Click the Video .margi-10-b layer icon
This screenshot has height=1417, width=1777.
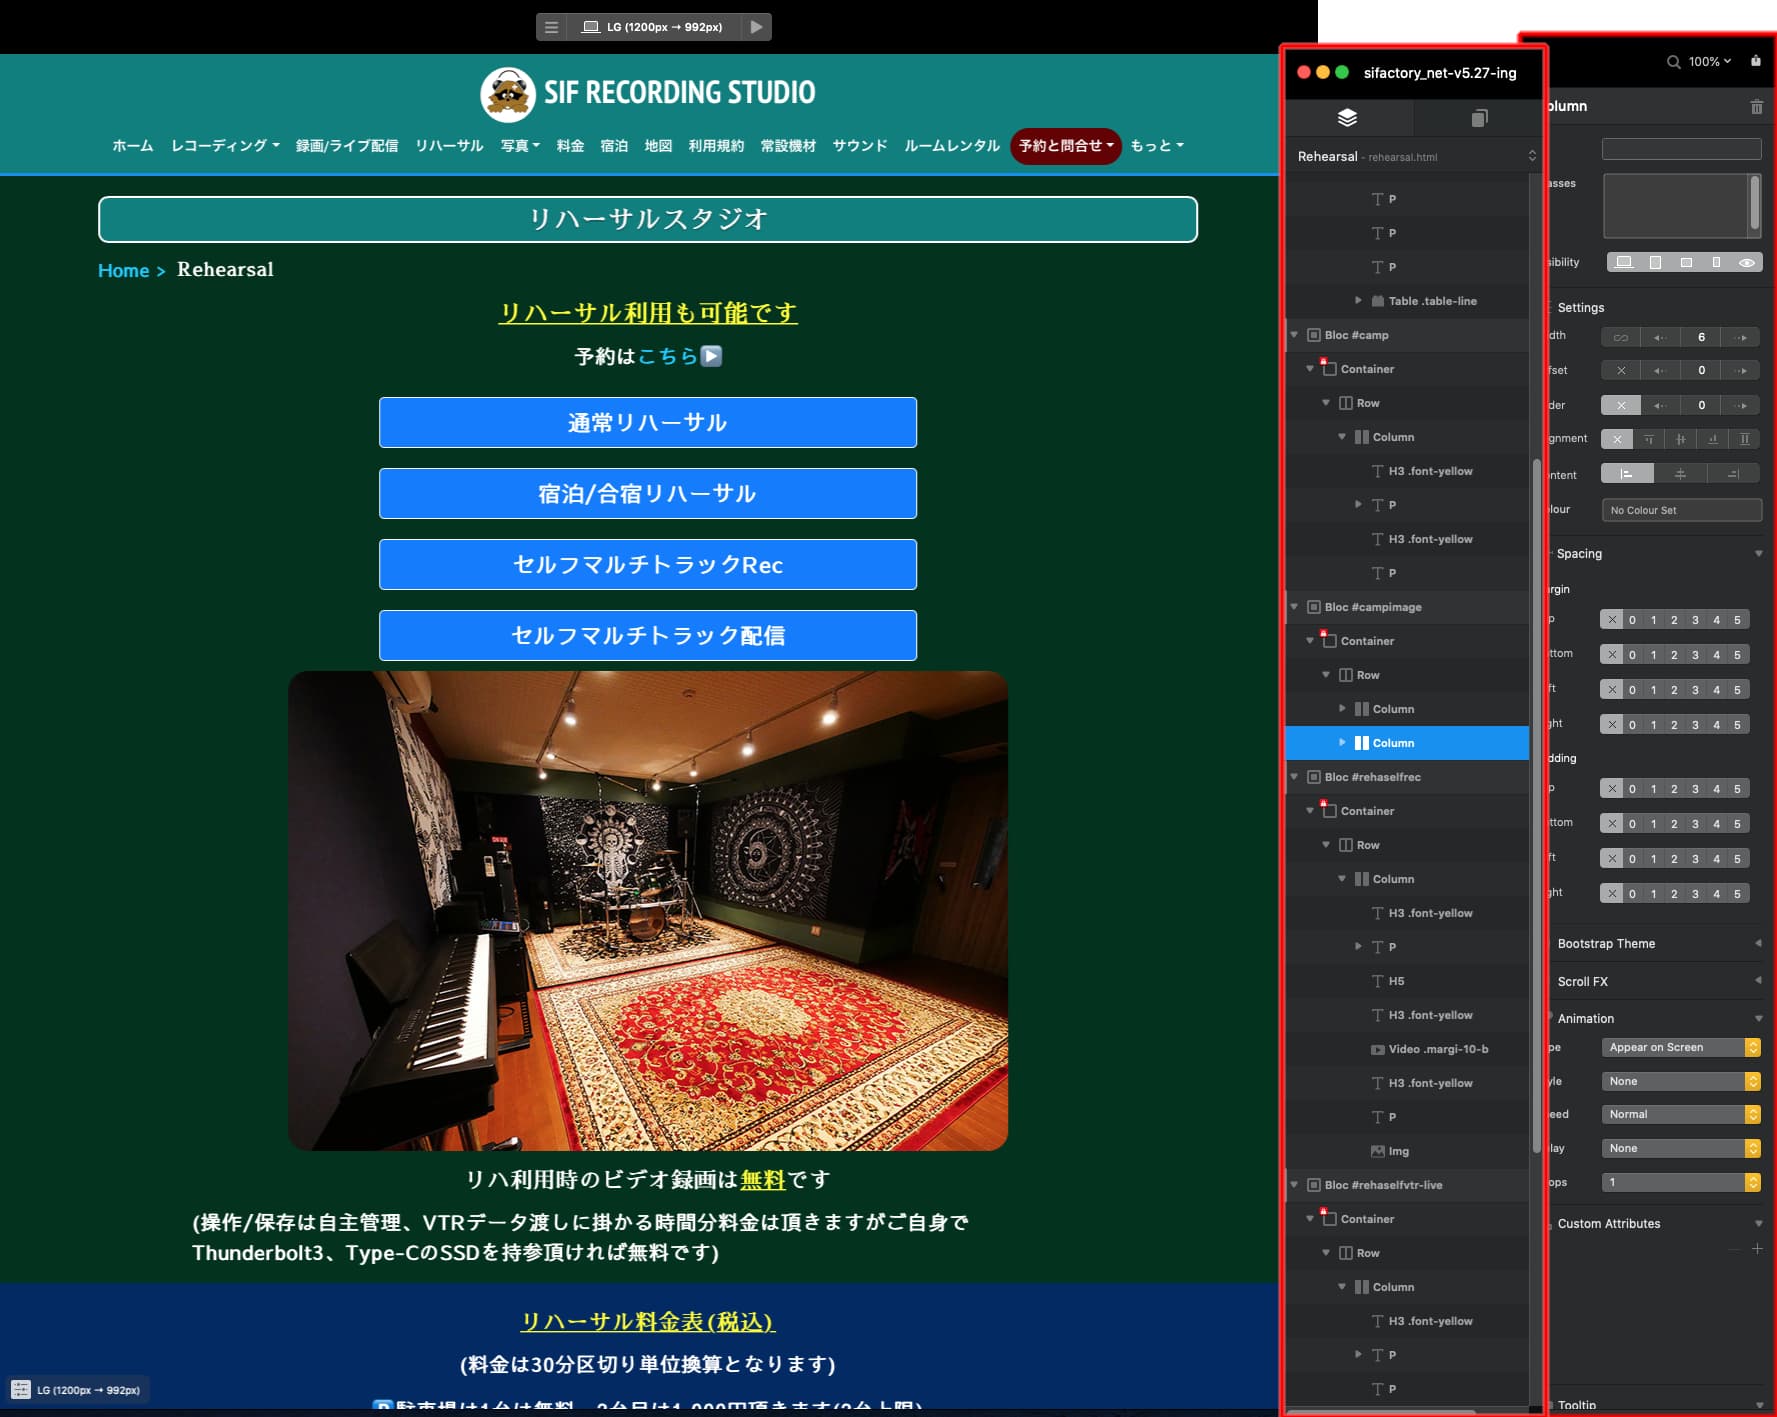click(x=1378, y=1049)
